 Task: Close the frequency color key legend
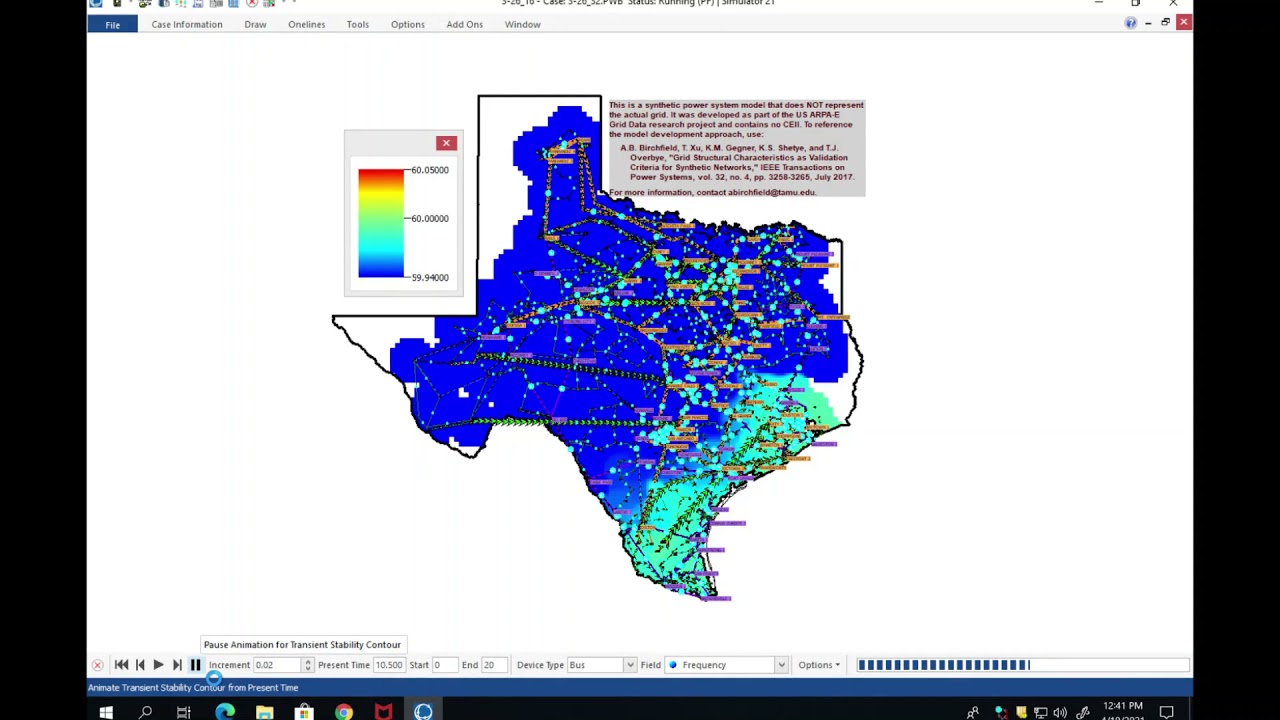(x=446, y=143)
